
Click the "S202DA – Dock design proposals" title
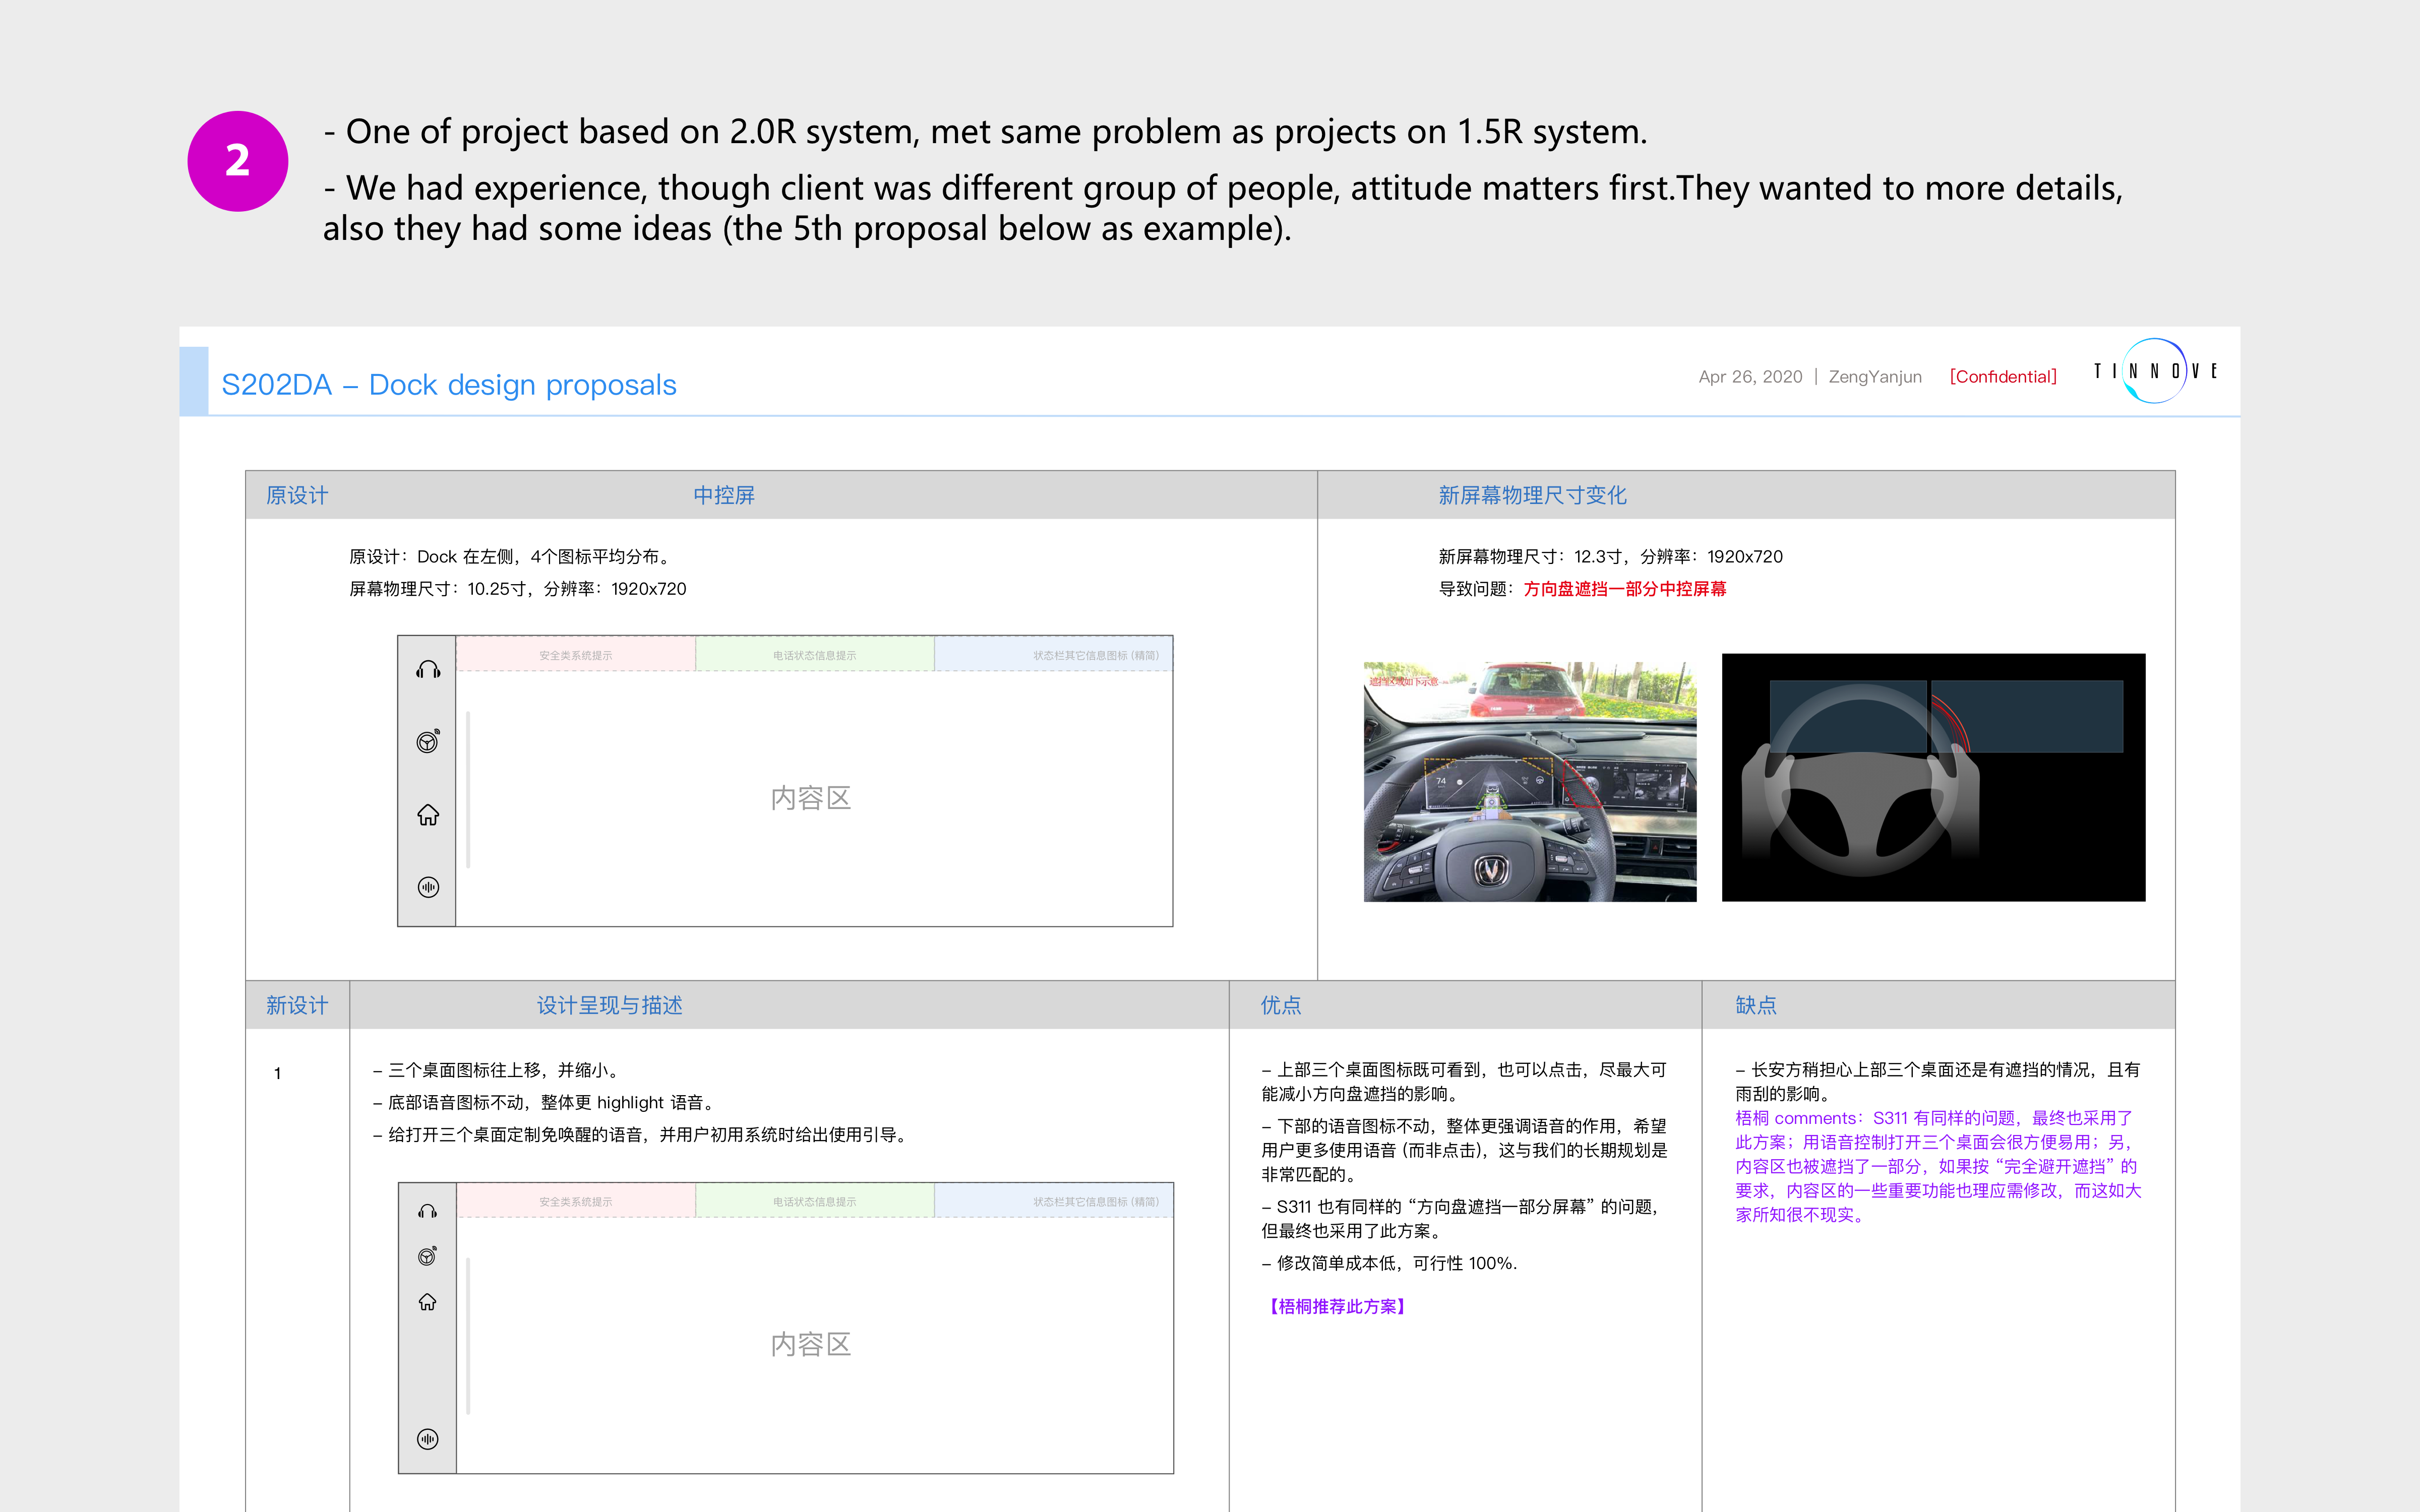449,385
